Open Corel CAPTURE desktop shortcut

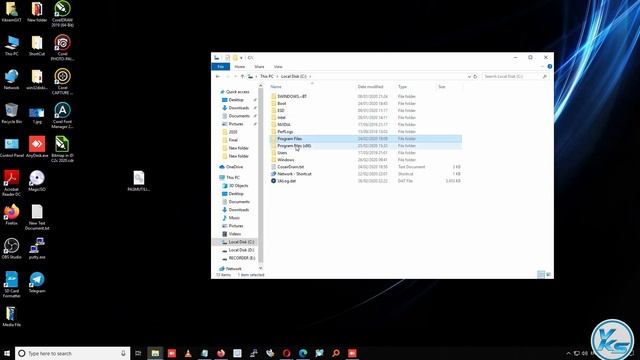coord(62,82)
